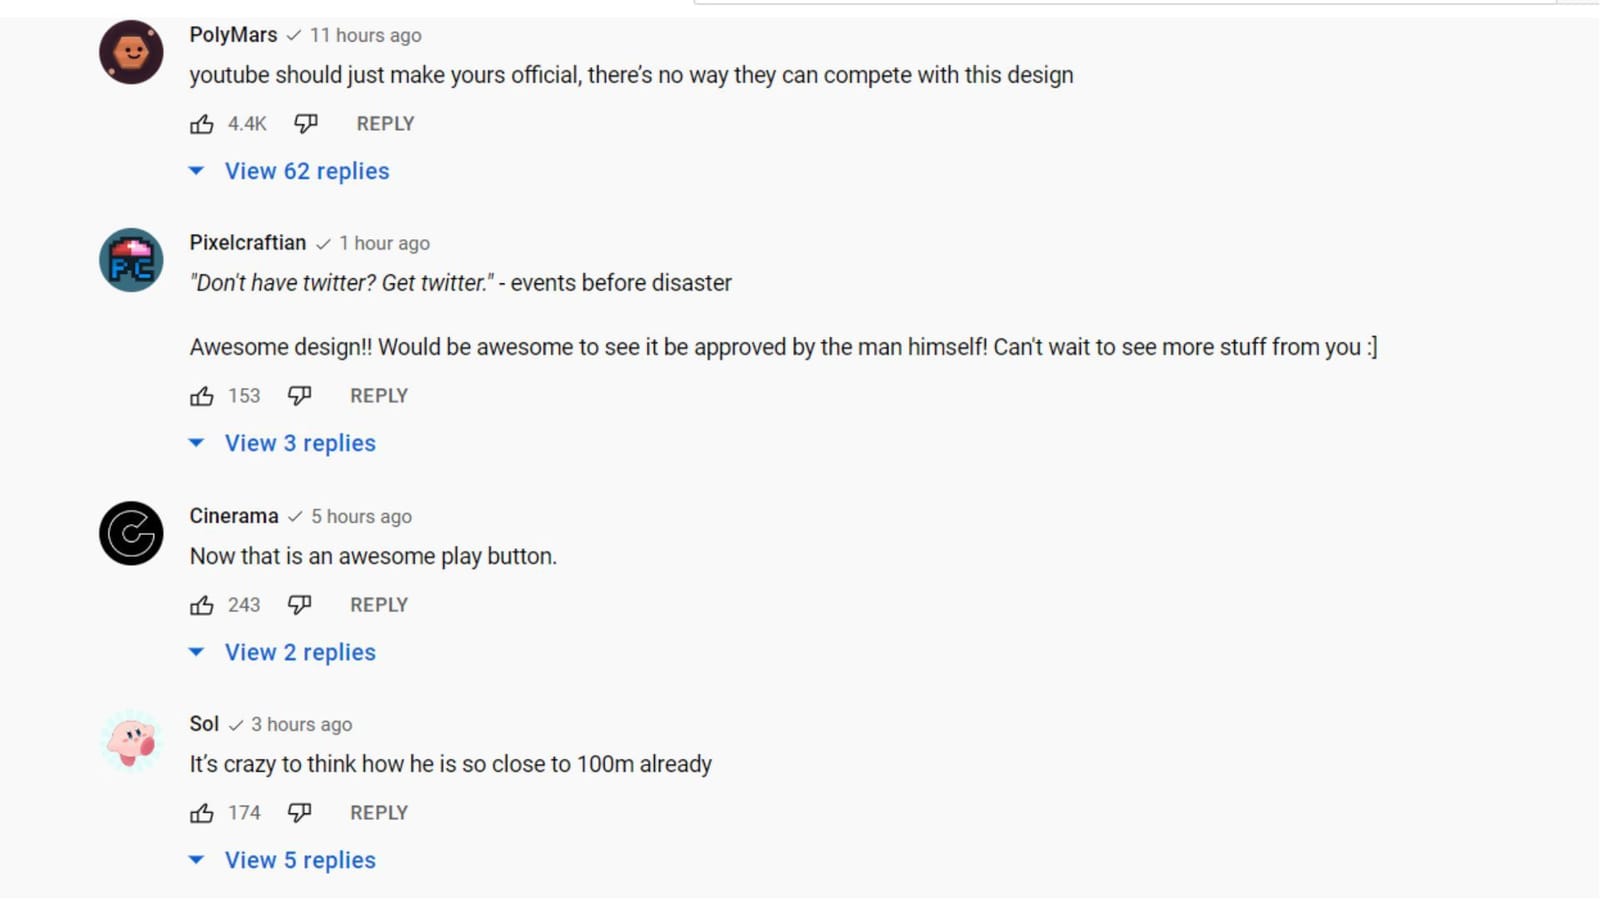Open Sol's channel name link
The height and width of the screenshot is (900, 1600).
click(204, 724)
